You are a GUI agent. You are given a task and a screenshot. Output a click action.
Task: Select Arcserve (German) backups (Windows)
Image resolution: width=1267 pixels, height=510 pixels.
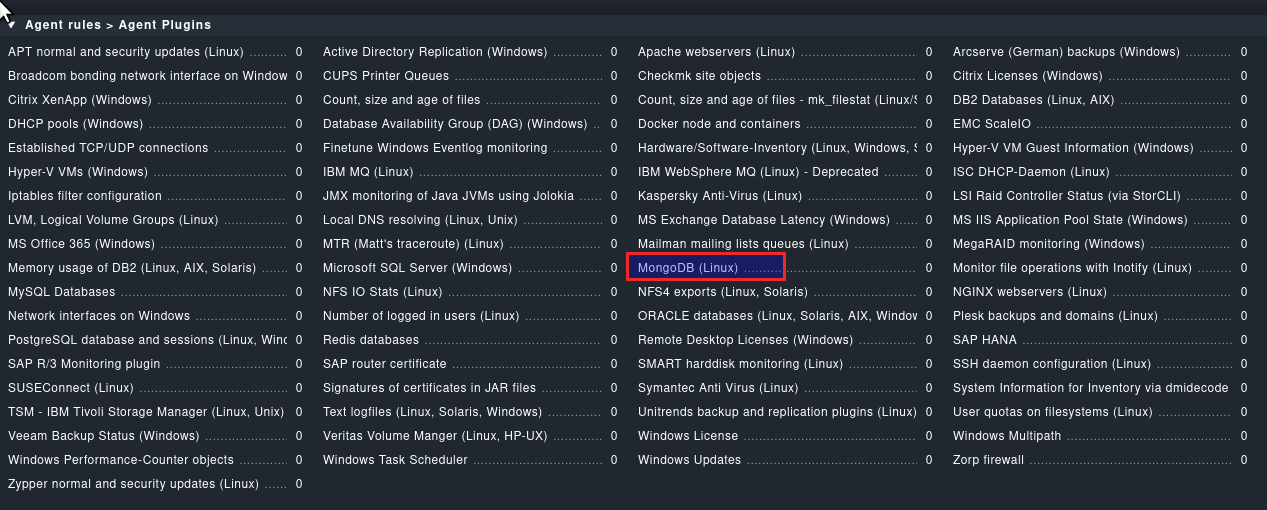tap(1066, 52)
